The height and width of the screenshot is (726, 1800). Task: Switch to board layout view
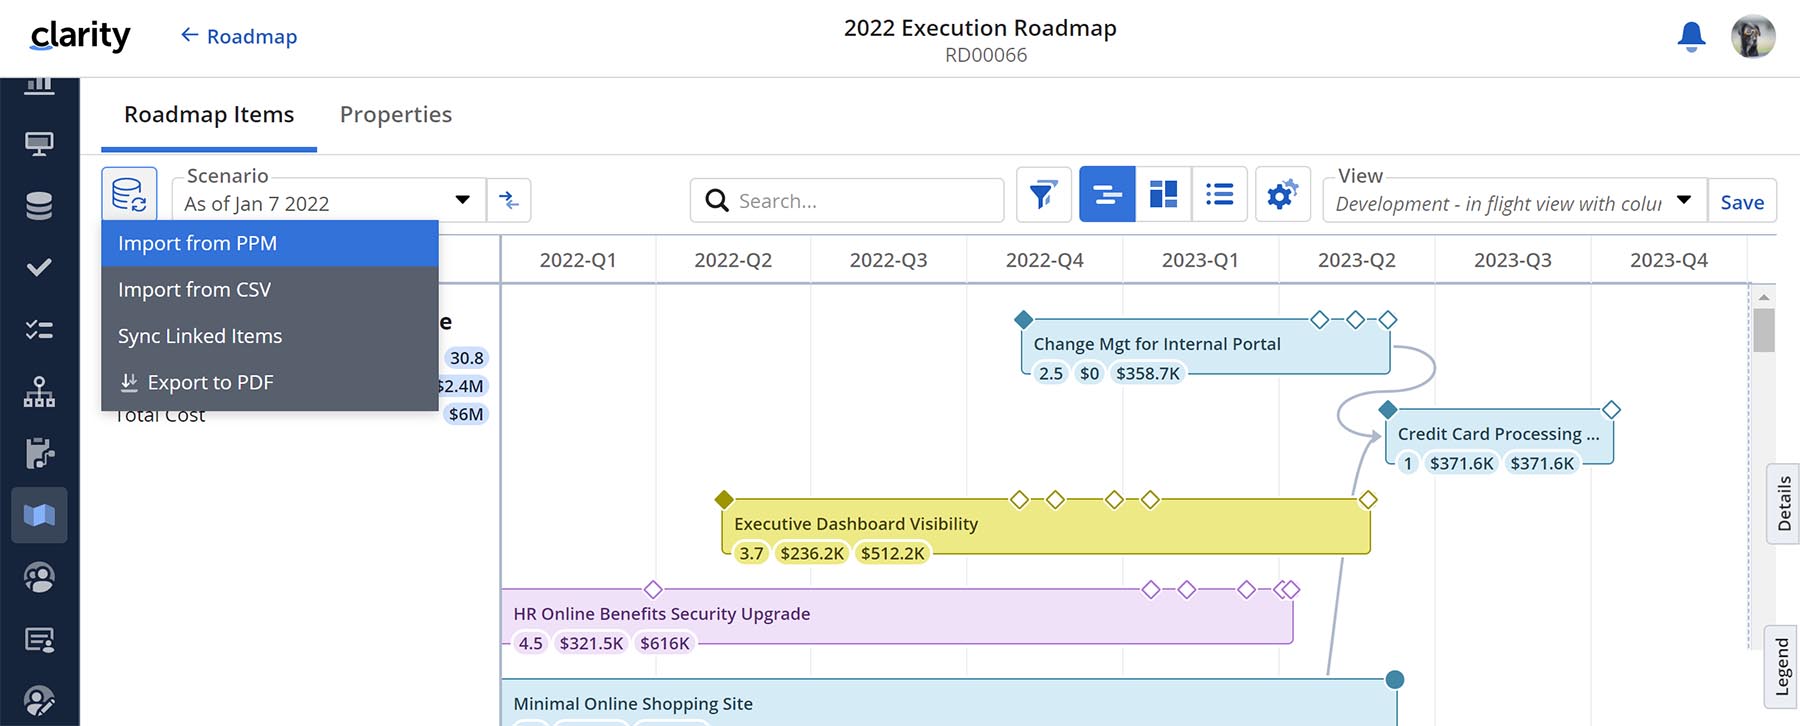pos(1163,194)
